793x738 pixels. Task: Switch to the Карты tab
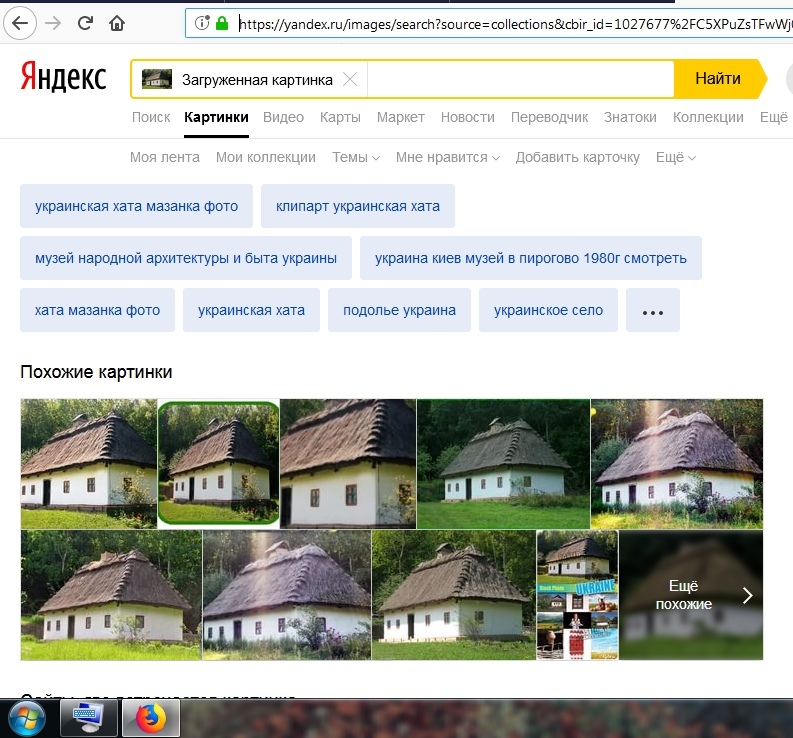coord(340,117)
